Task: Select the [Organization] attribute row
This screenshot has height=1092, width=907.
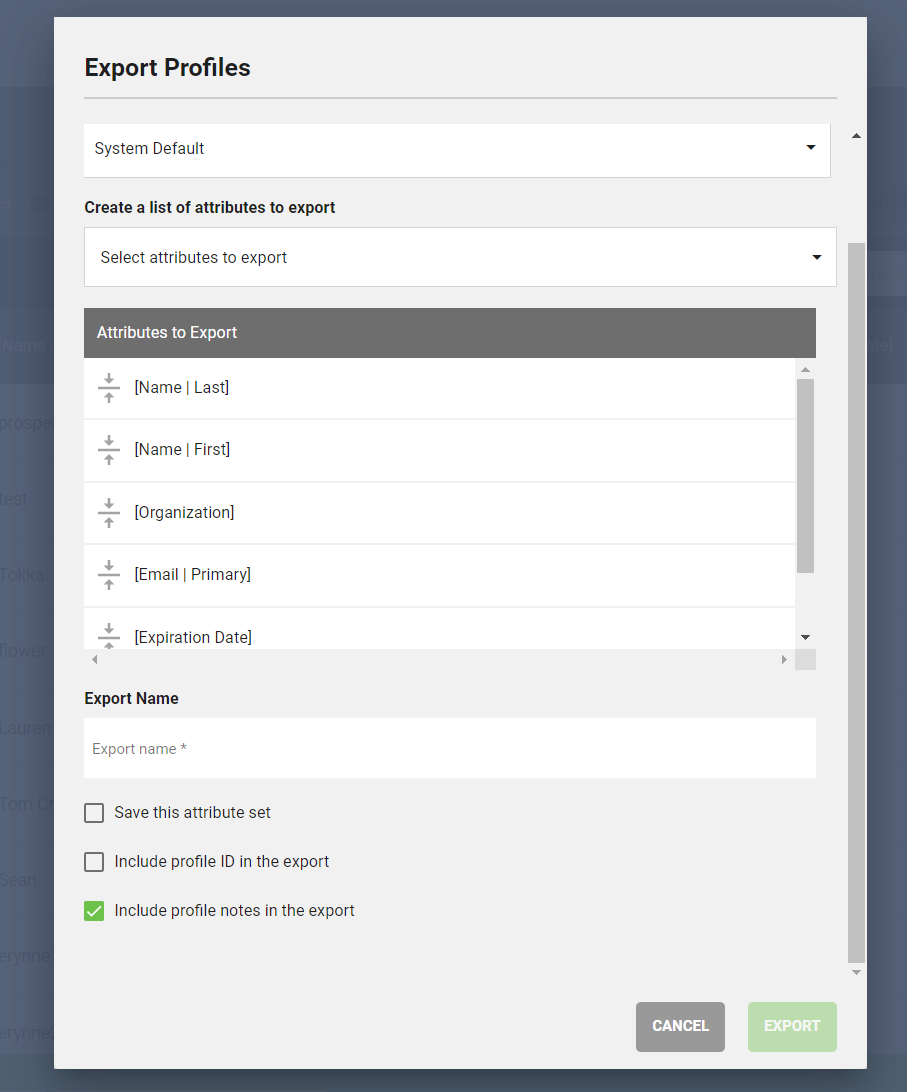Action: [x=440, y=513]
